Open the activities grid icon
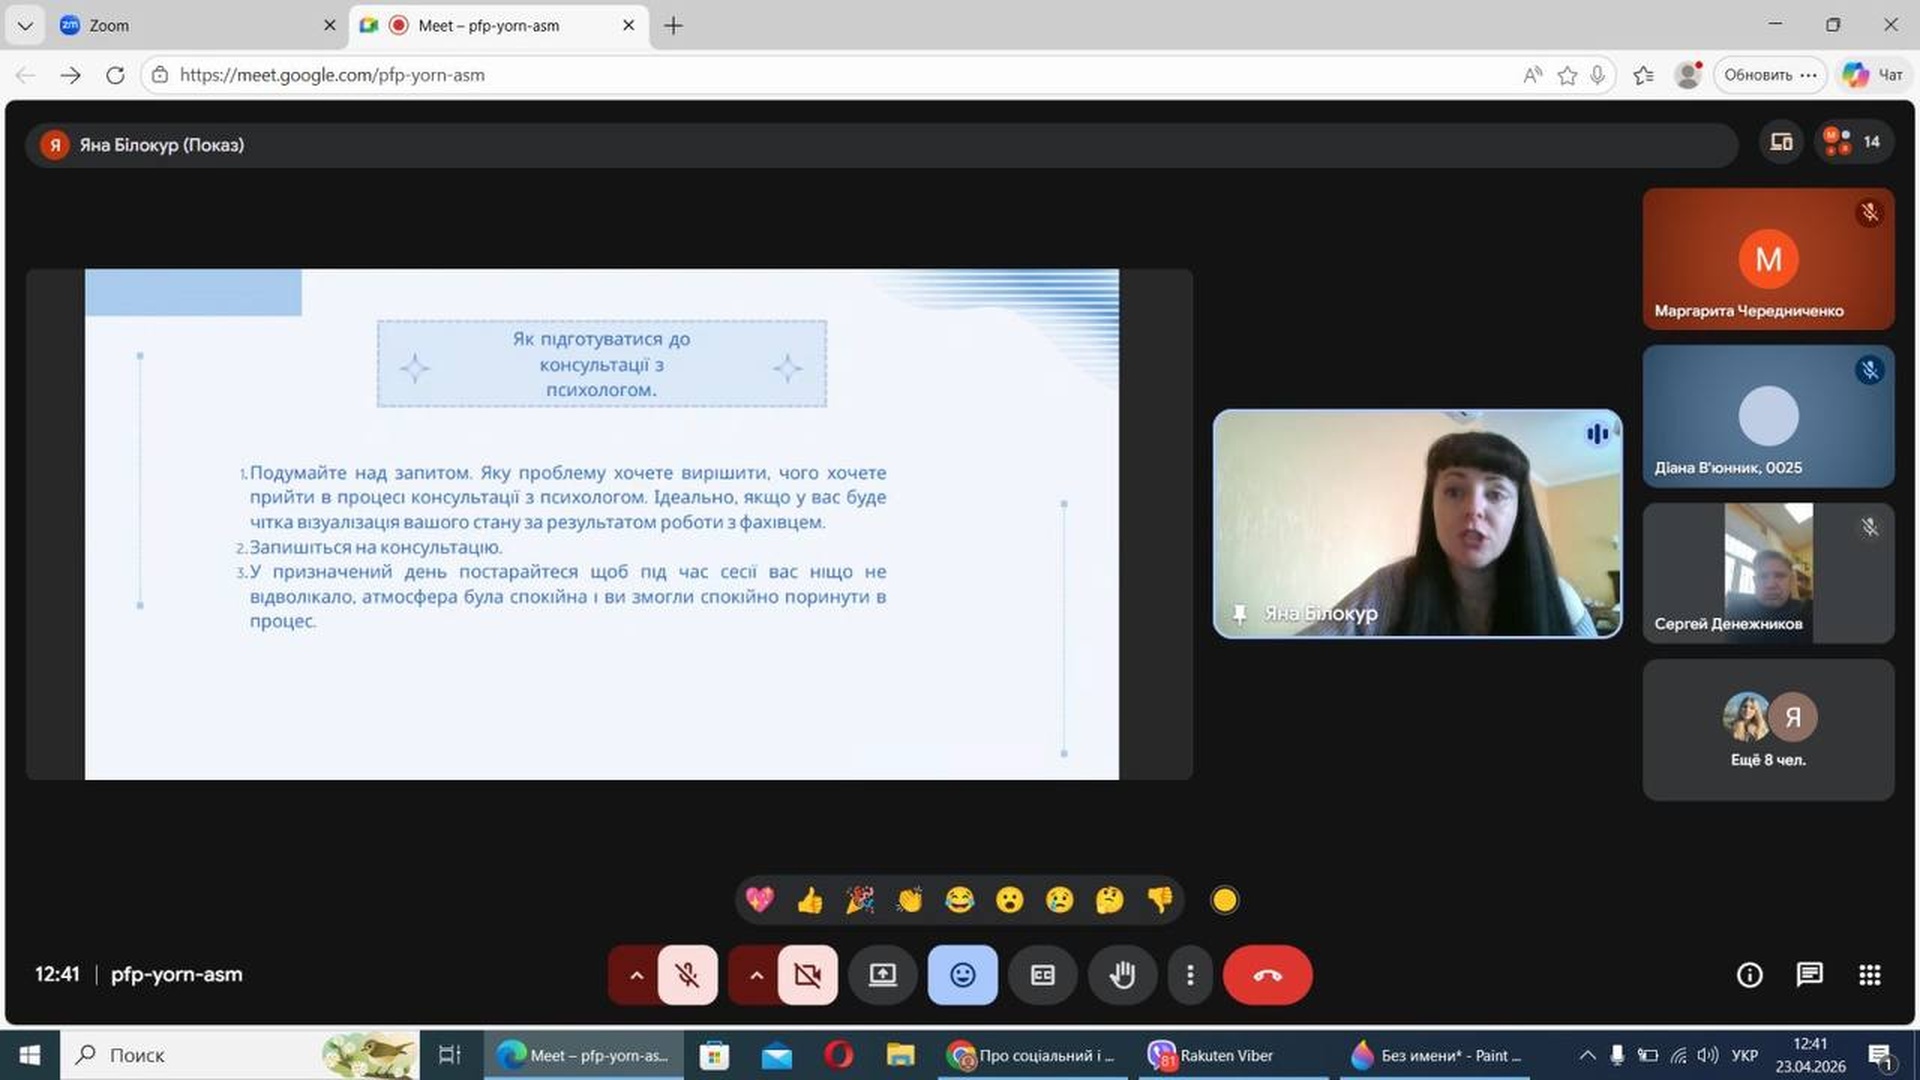1920x1080 pixels. [1869, 975]
